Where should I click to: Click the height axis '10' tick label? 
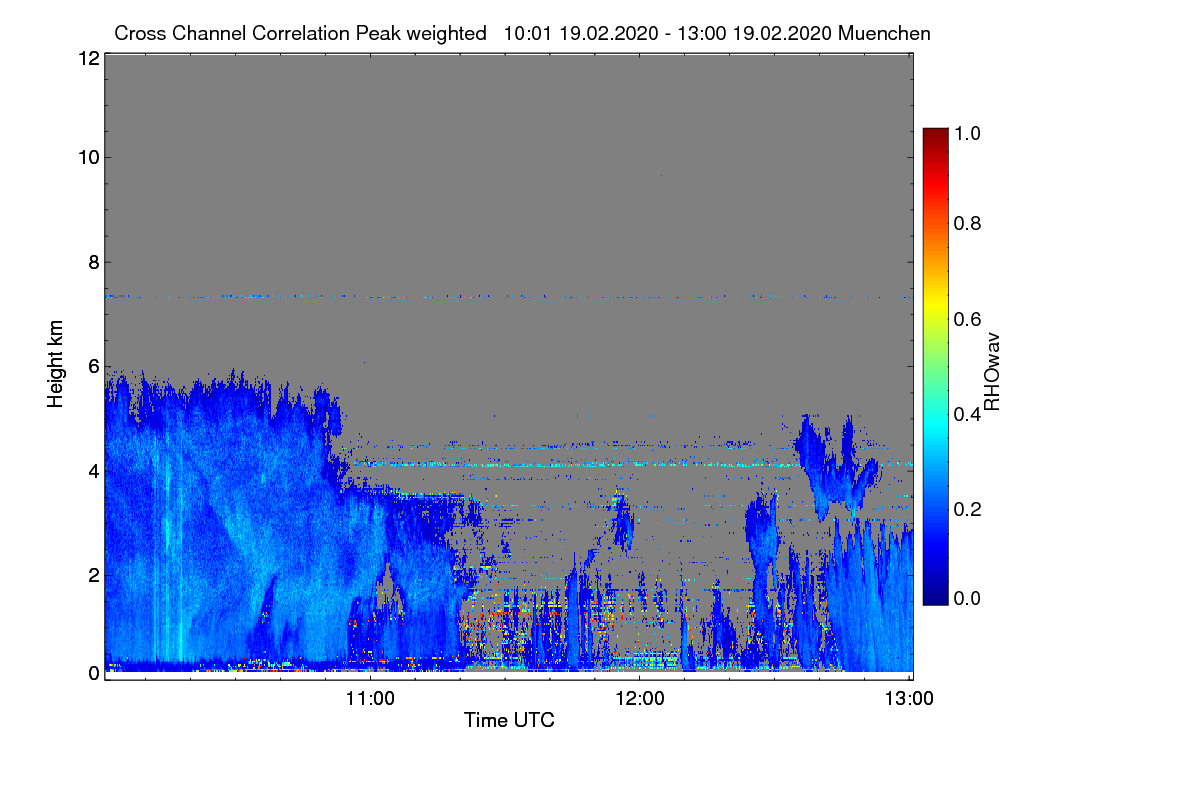click(87, 157)
